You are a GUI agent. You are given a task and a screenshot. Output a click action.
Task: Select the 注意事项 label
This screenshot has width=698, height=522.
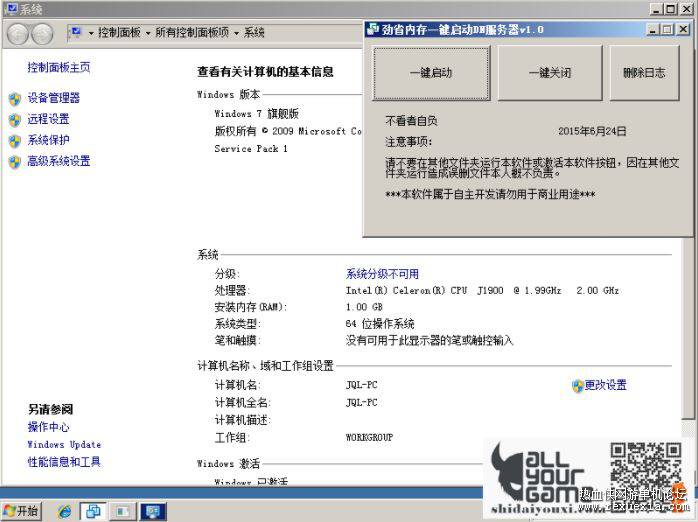coord(408,142)
